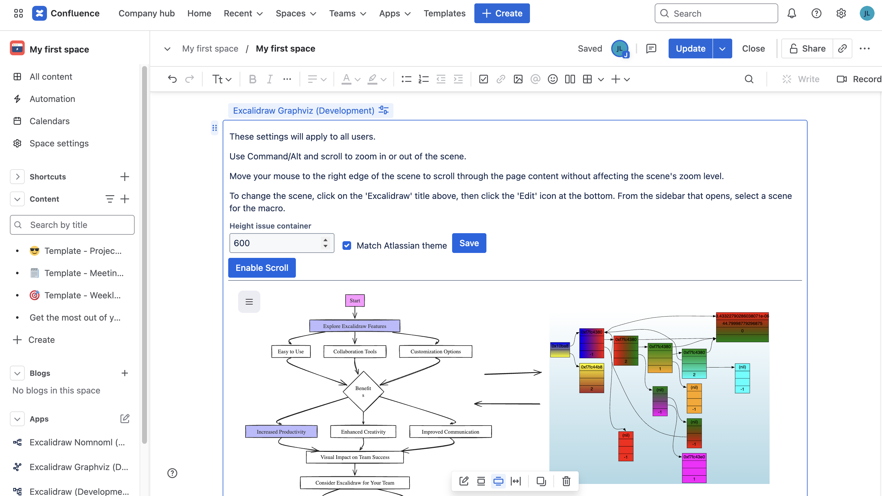Collapse the Content section
Image resolution: width=882 pixels, height=496 pixels.
click(x=17, y=199)
